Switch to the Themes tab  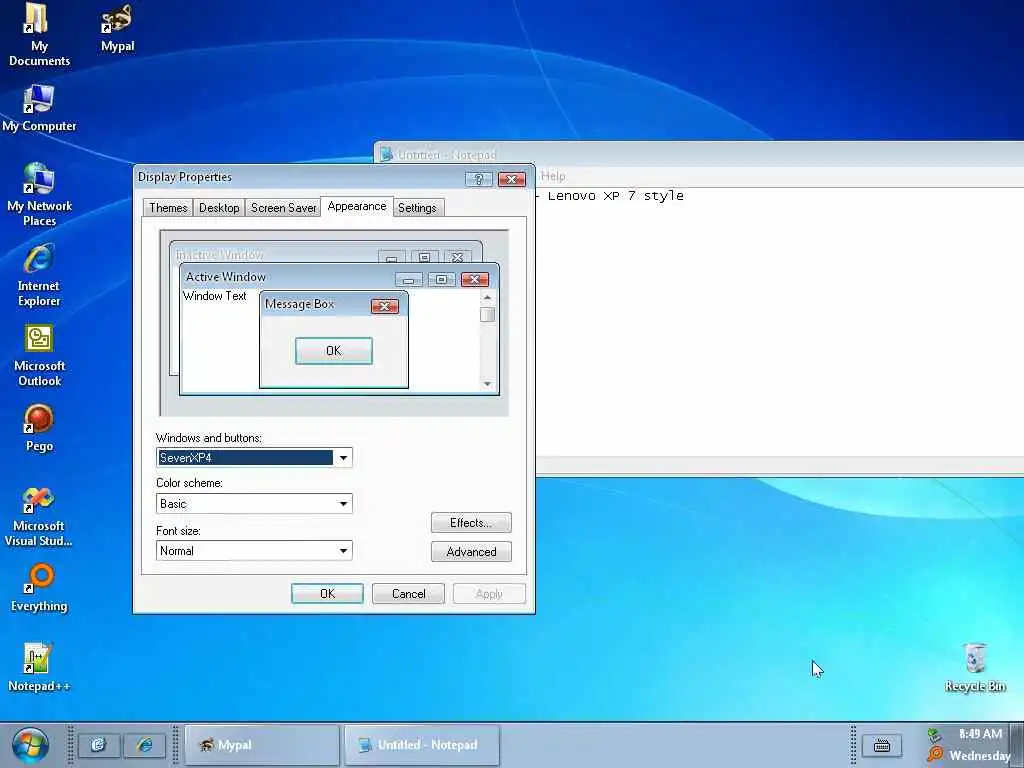[x=168, y=208]
